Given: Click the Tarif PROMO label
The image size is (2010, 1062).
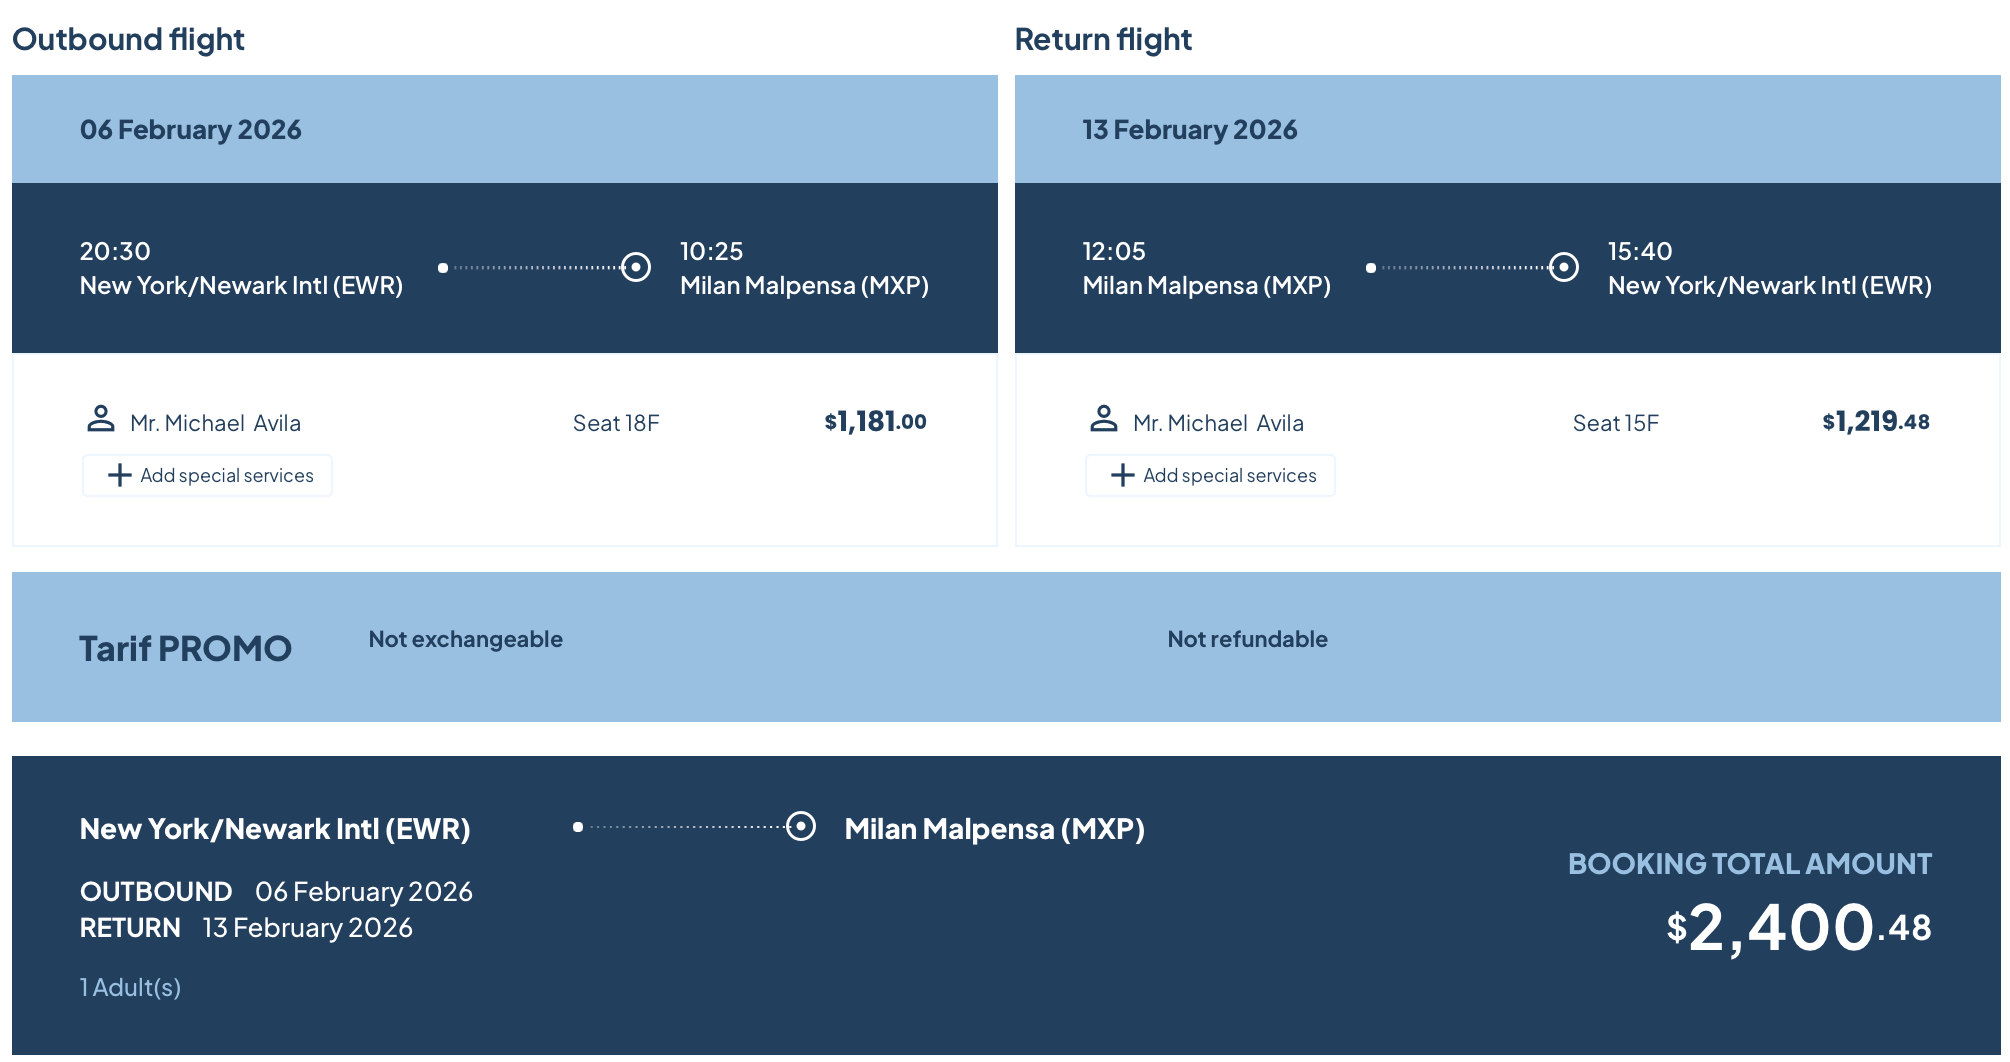Looking at the screenshot, I should click(185, 648).
